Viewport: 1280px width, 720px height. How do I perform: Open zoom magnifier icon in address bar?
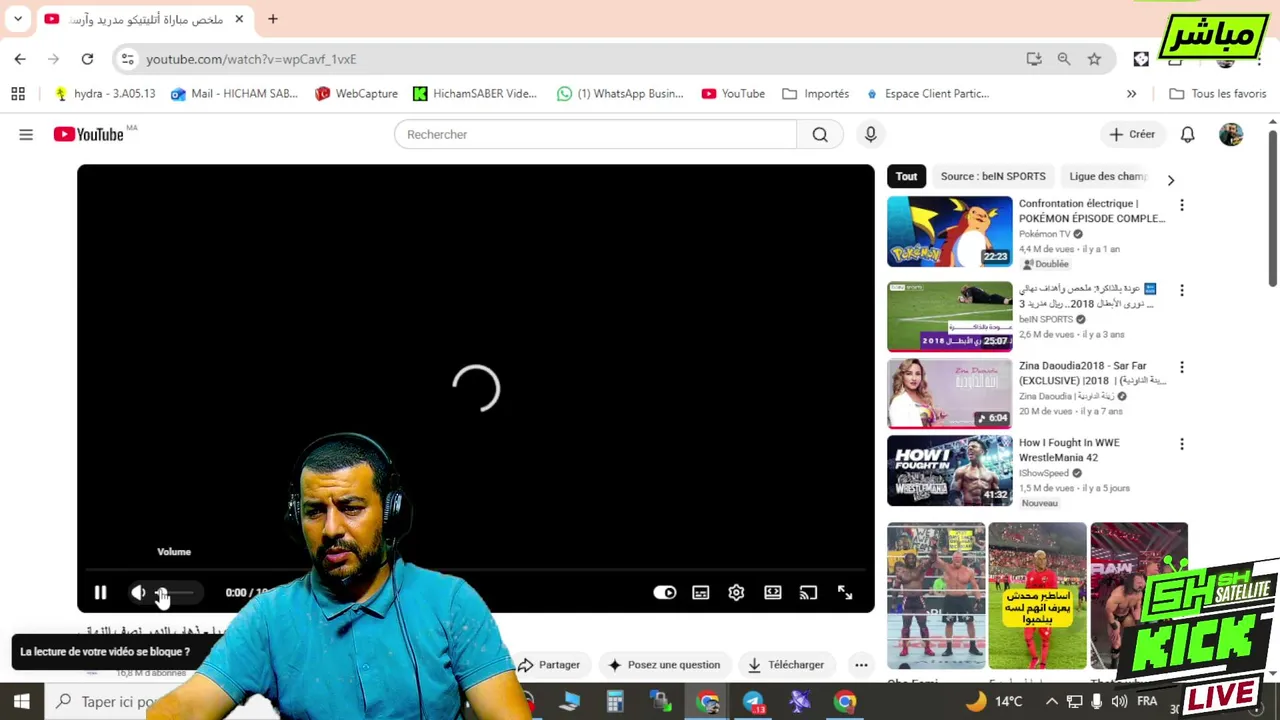(x=1064, y=59)
